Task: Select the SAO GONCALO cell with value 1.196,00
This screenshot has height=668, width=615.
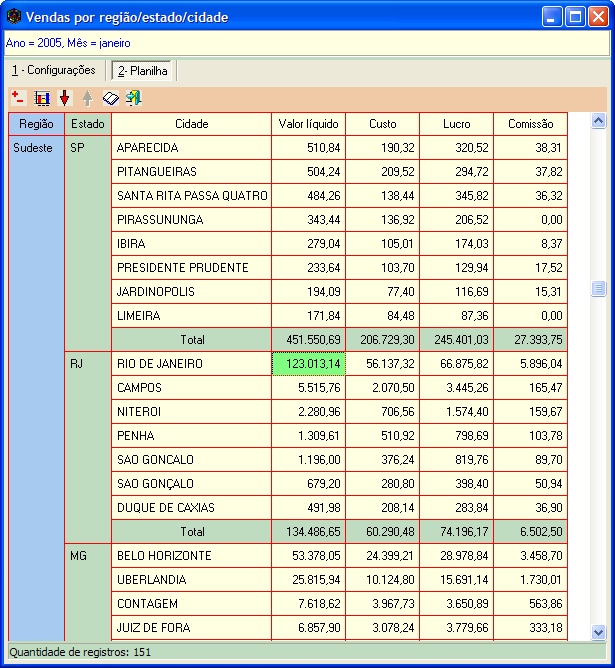Action: point(191,460)
